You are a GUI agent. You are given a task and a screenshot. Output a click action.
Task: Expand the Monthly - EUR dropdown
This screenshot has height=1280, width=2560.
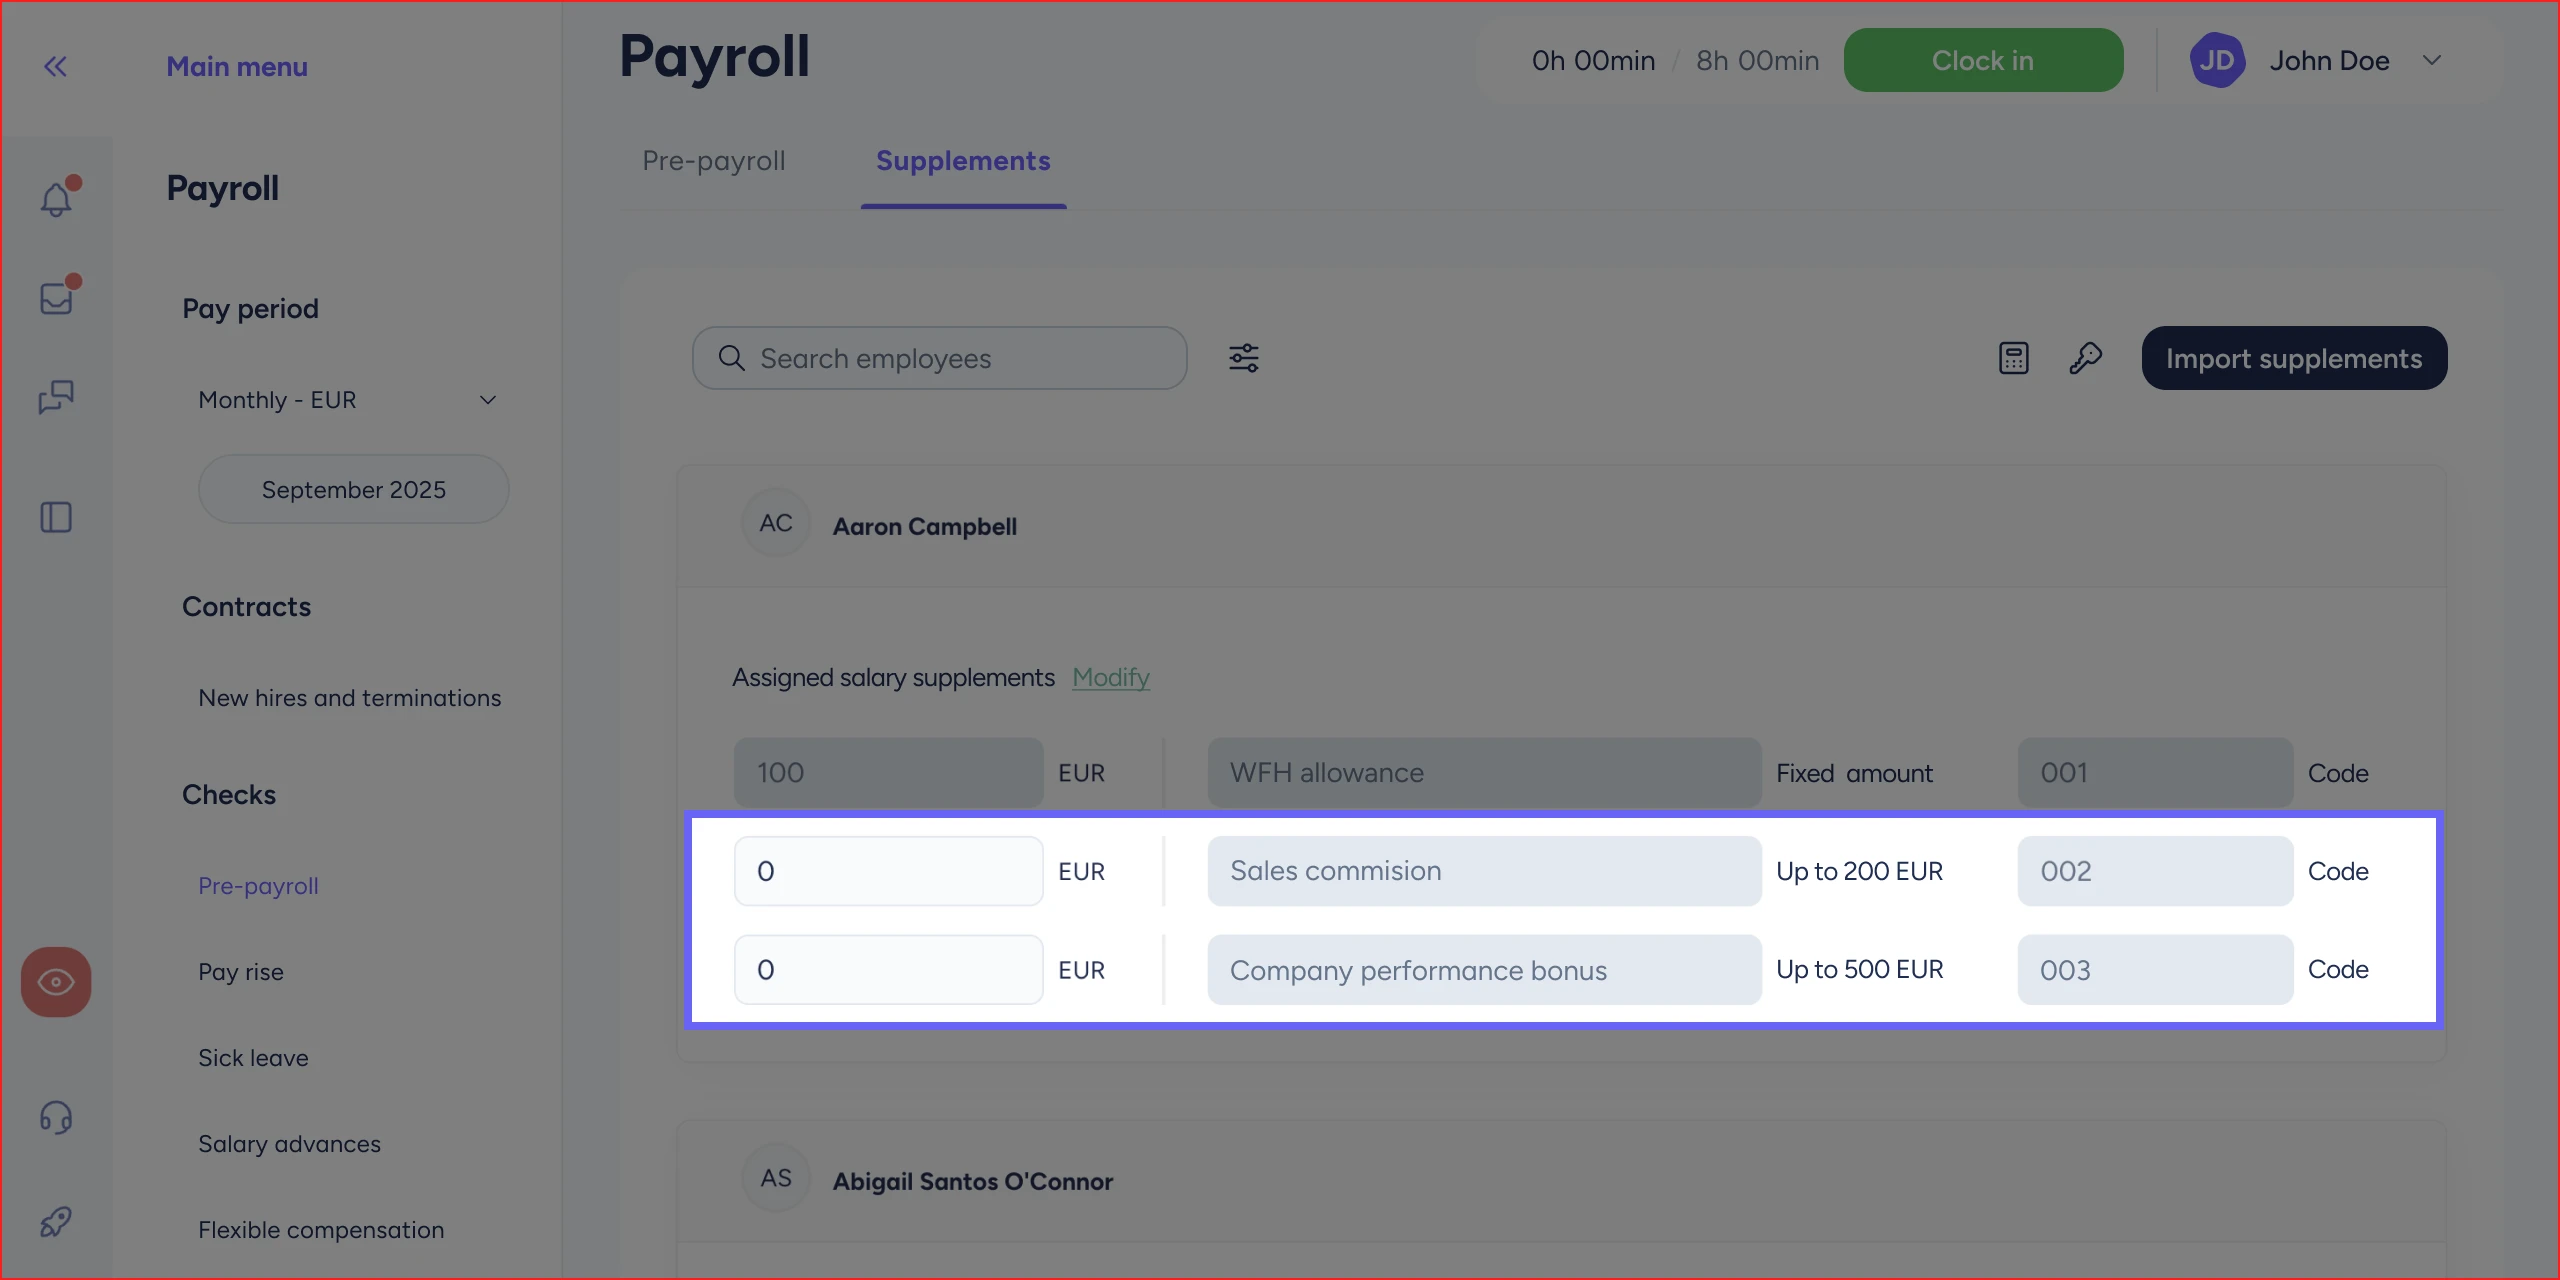click(x=347, y=400)
